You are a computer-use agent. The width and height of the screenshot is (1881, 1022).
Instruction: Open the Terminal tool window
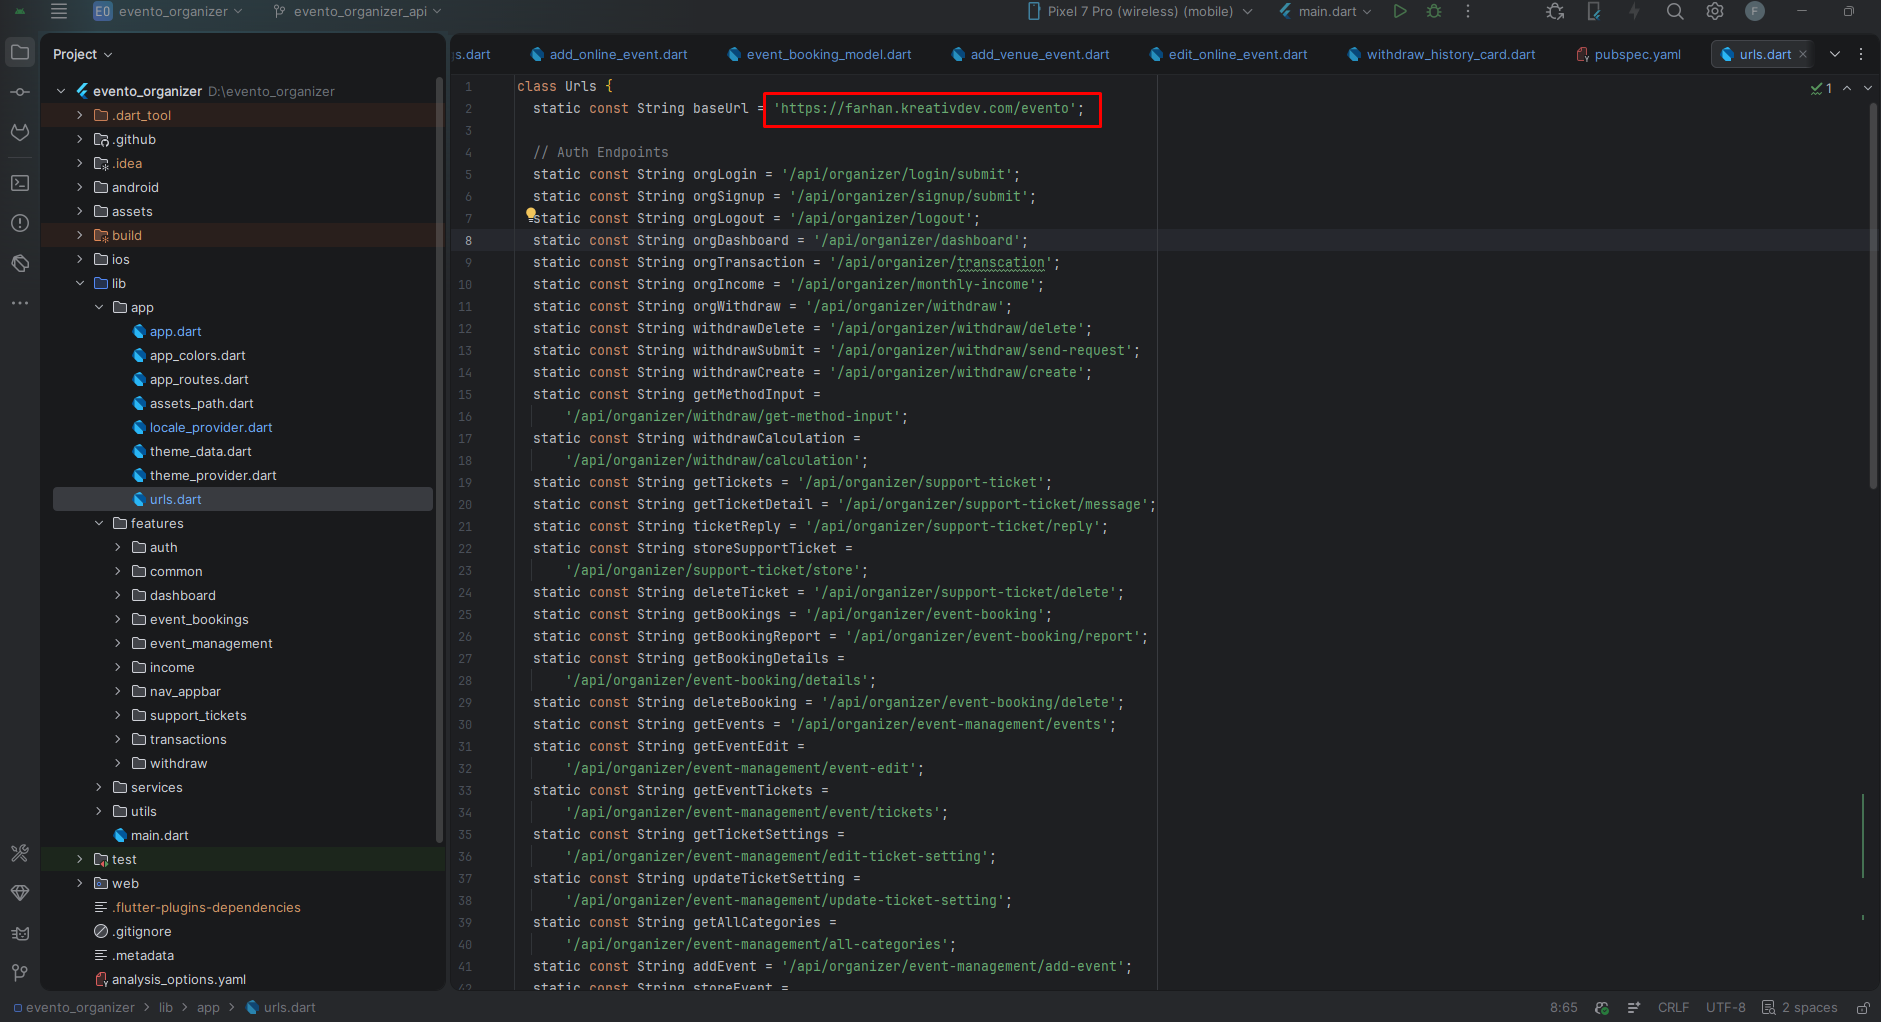[19, 183]
